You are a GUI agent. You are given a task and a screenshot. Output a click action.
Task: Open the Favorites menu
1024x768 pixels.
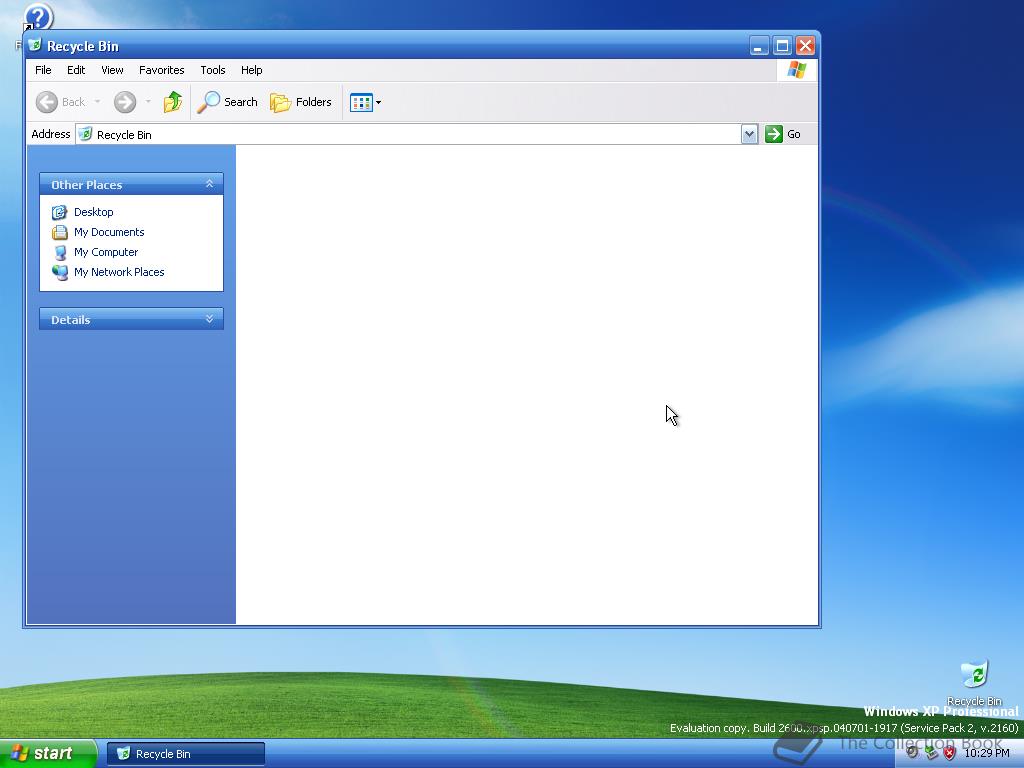tap(161, 70)
